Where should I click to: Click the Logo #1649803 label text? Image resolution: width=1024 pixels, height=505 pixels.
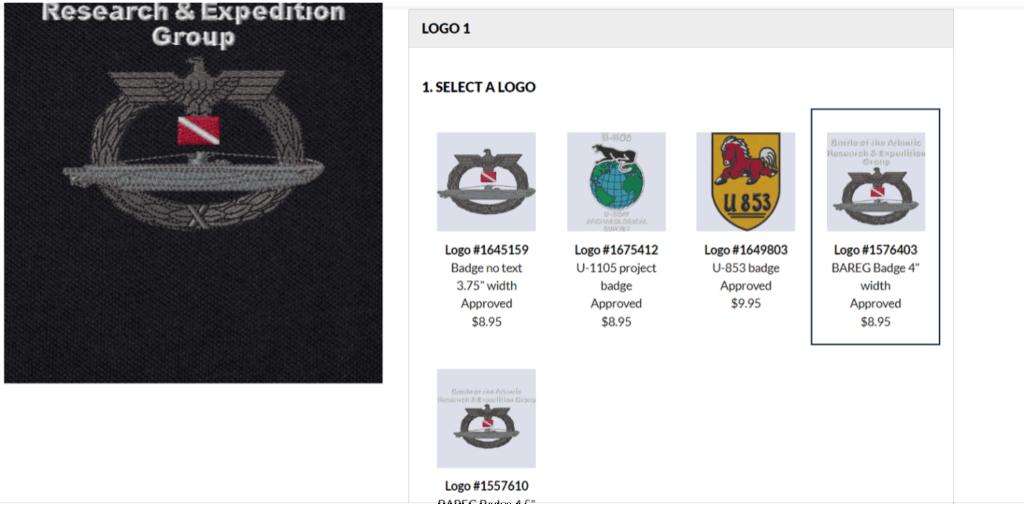(x=746, y=250)
